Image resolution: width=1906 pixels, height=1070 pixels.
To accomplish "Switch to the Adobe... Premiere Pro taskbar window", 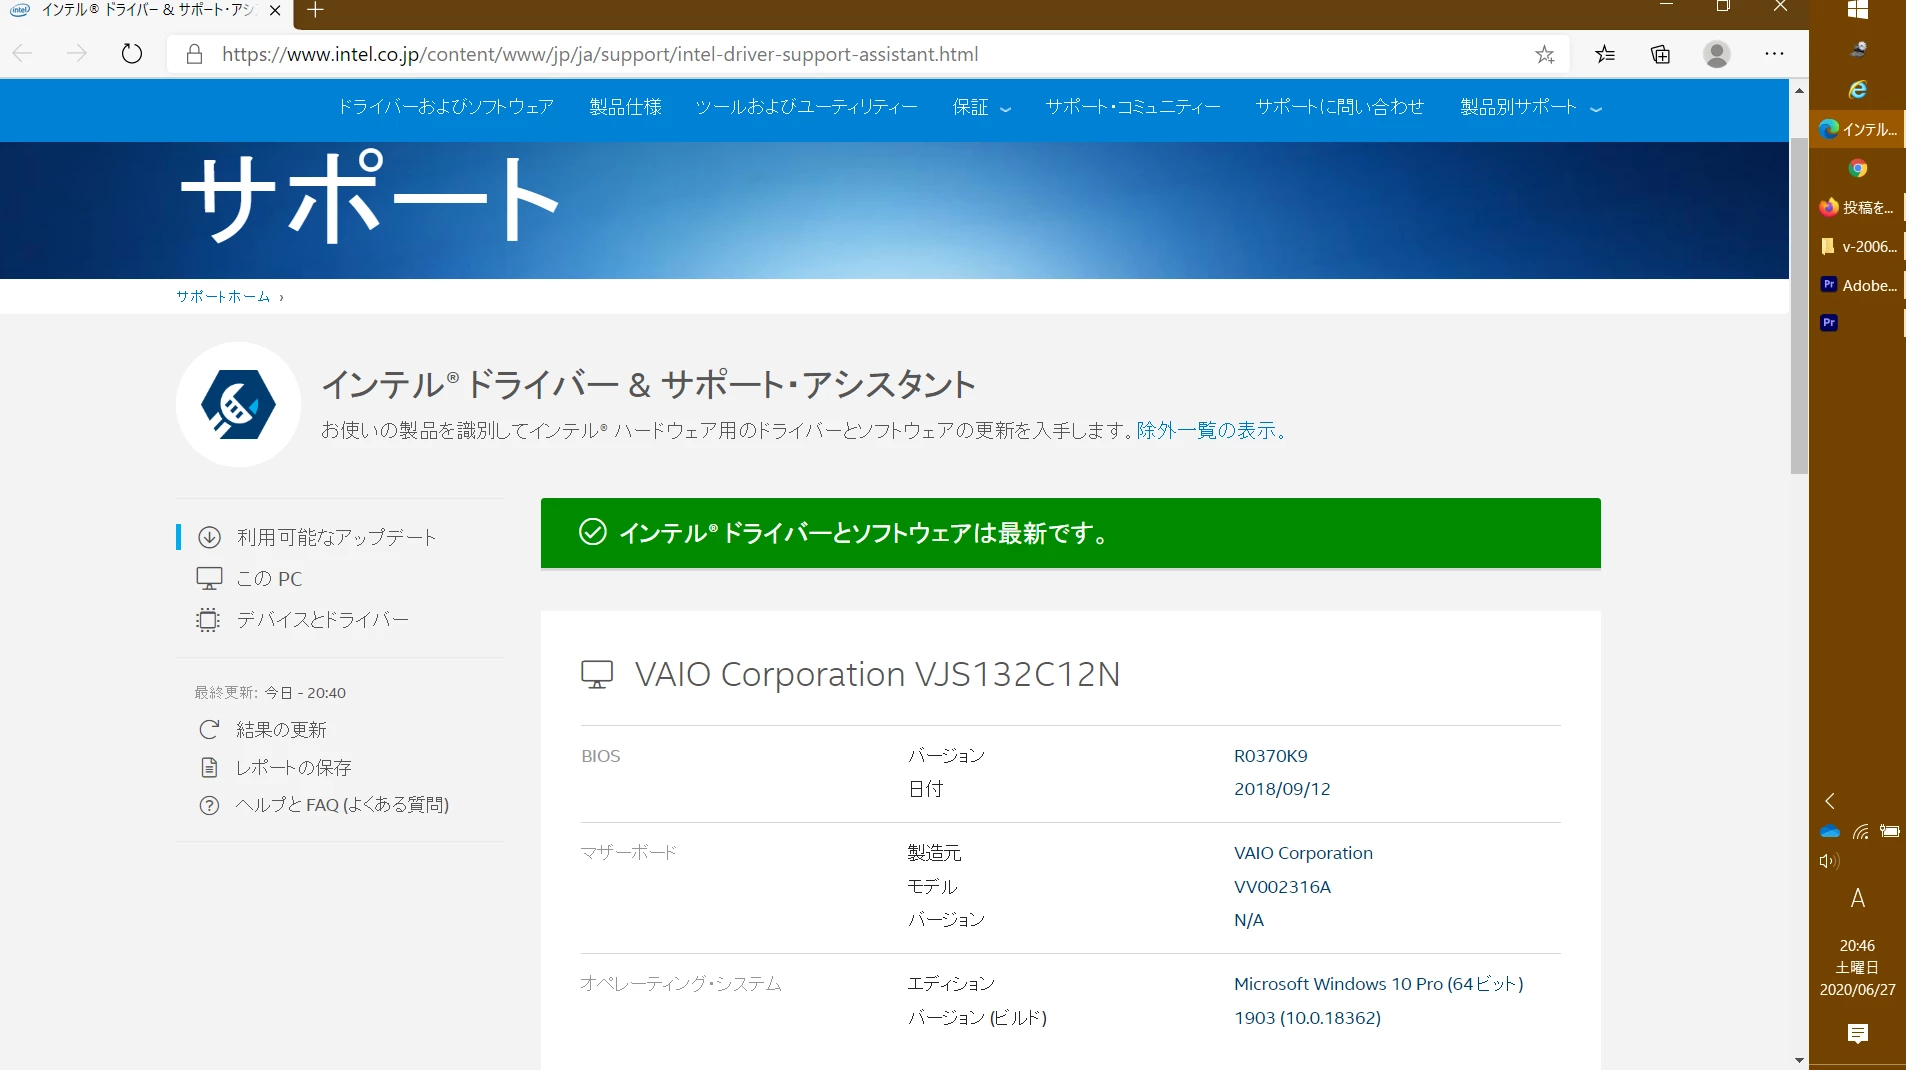I will tap(1857, 285).
